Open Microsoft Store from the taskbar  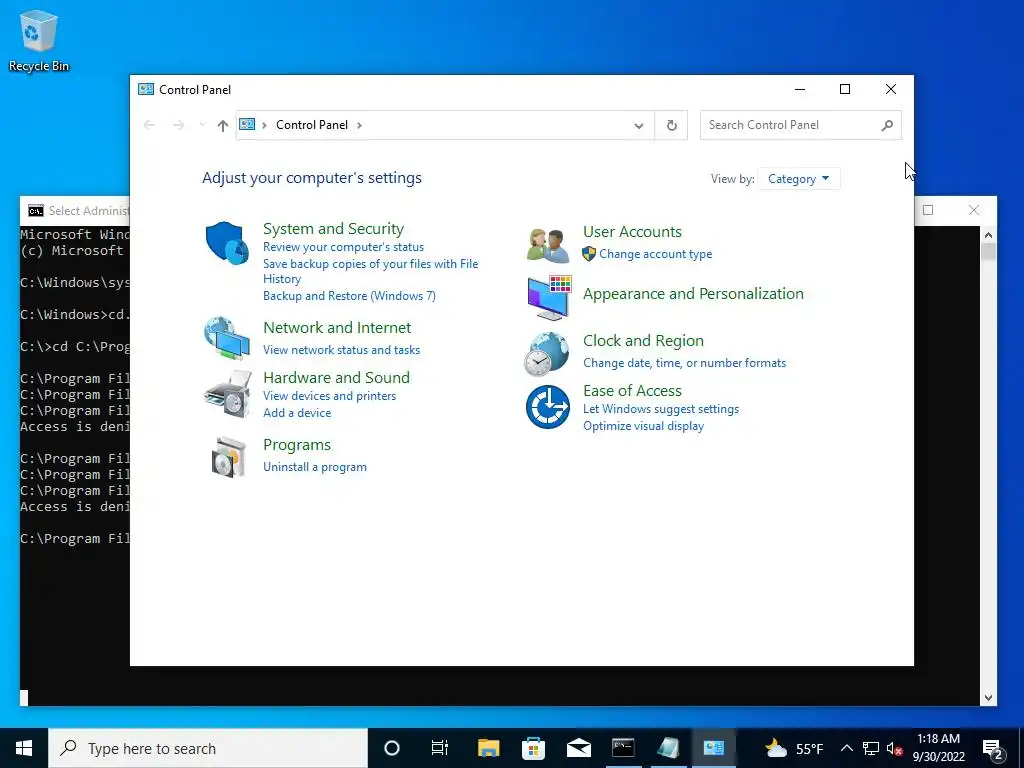pyautogui.click(x=534, y=748)
